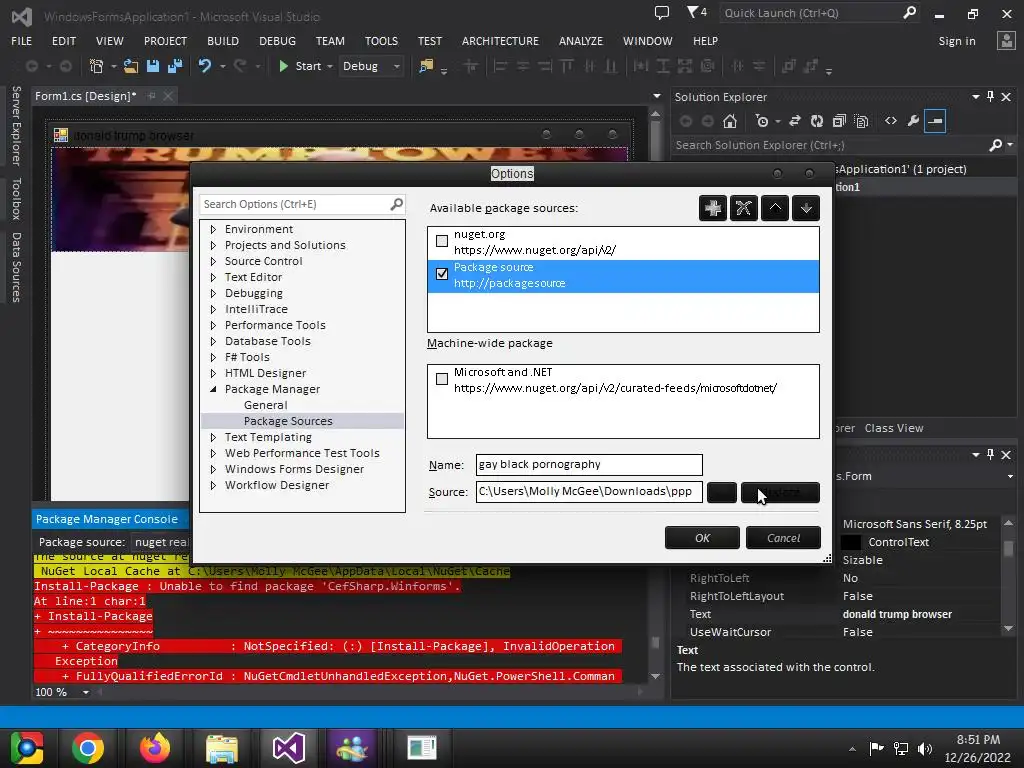Toggle Microsoft and .NET source checkbox
1024x768 pixels.
point(442,379)
